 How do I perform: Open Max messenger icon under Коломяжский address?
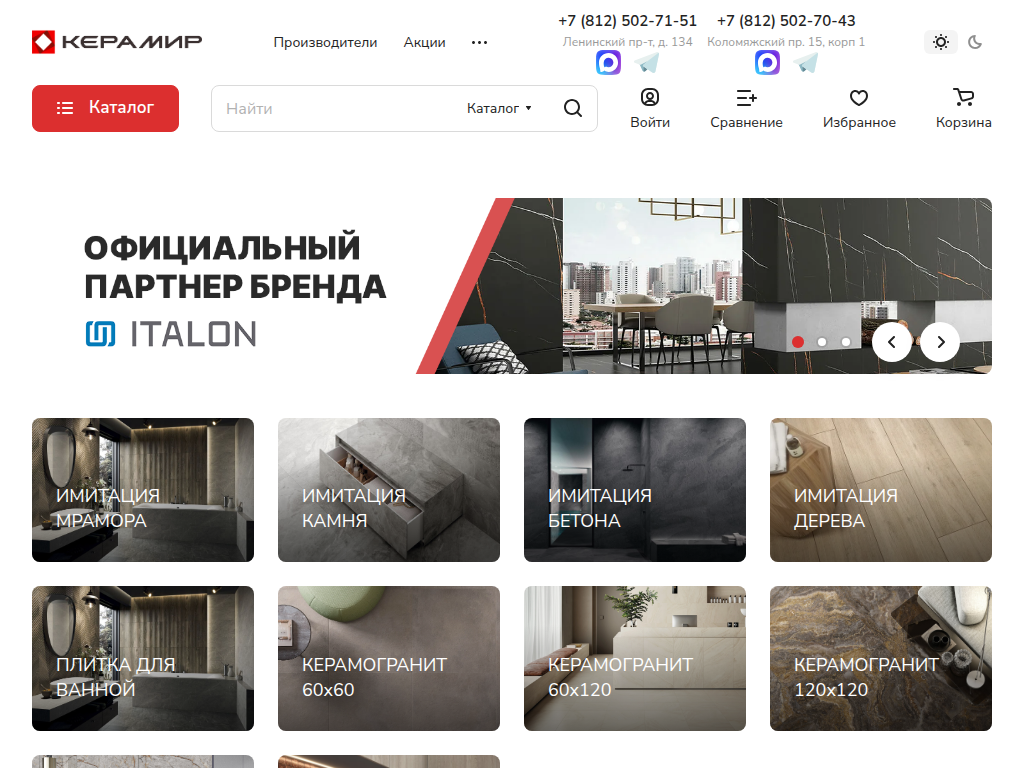click(x=767, y=63)
